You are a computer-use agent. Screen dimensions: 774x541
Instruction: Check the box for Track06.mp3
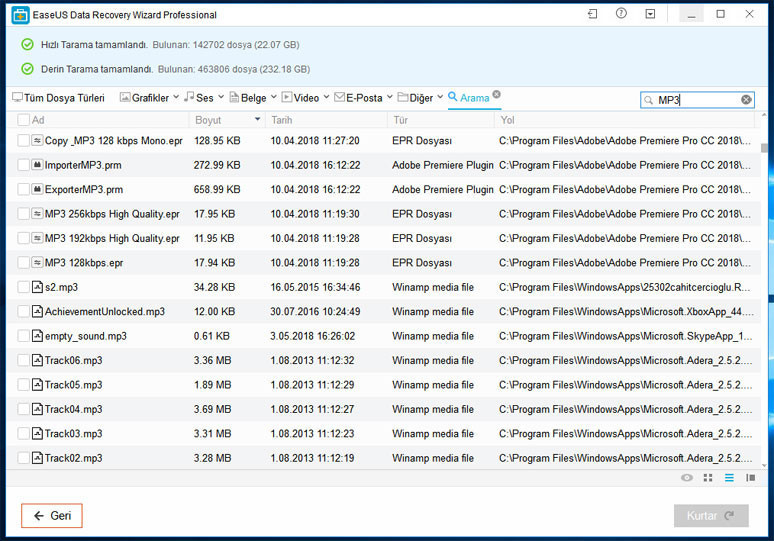click(x=23, y=360)
